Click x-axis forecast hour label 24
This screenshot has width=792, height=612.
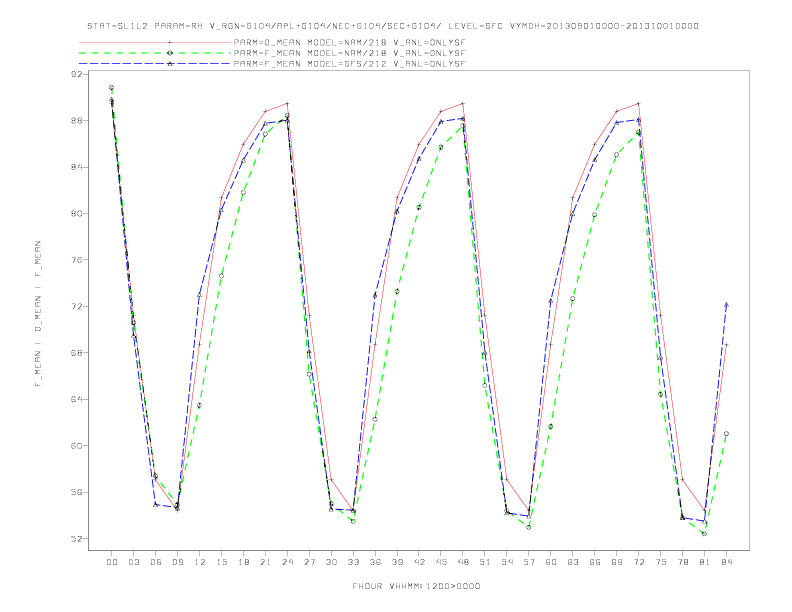(x=287, y=562)
